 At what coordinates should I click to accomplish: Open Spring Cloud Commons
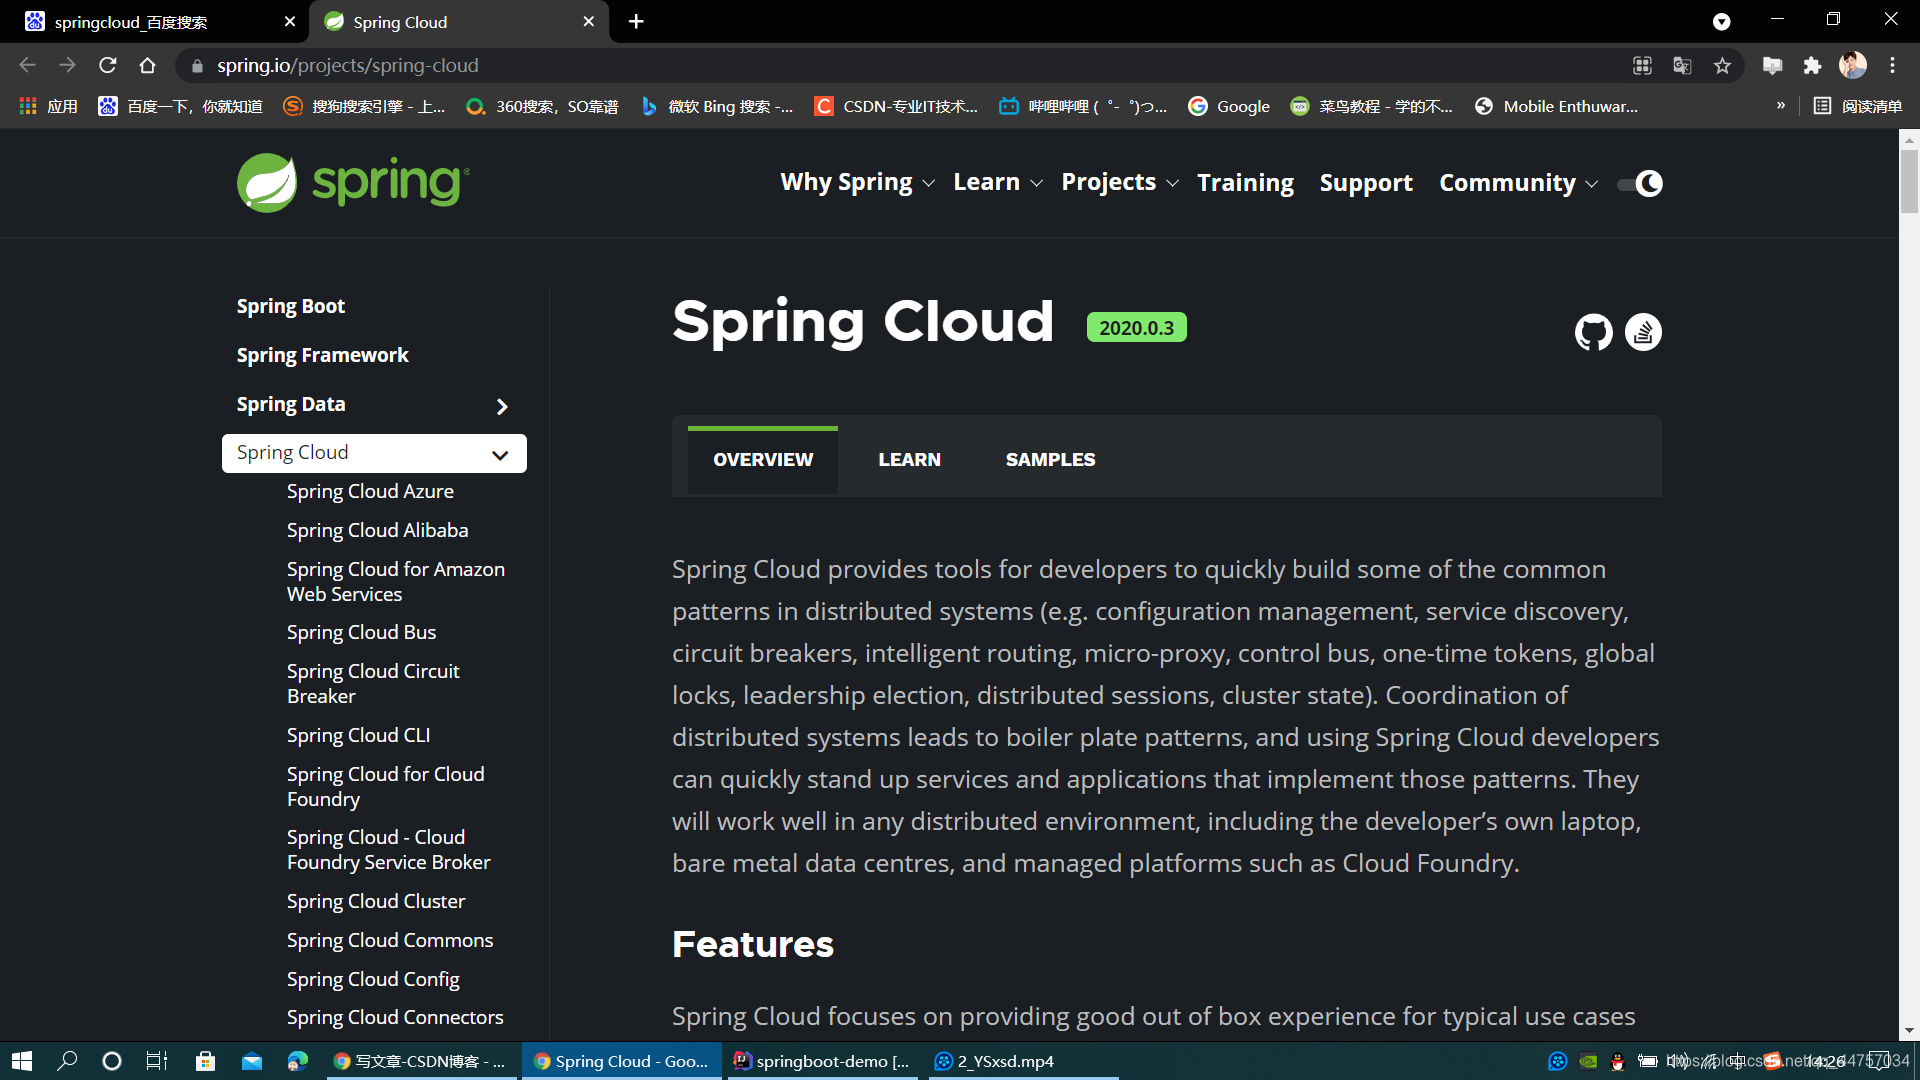tap(390, 940)
